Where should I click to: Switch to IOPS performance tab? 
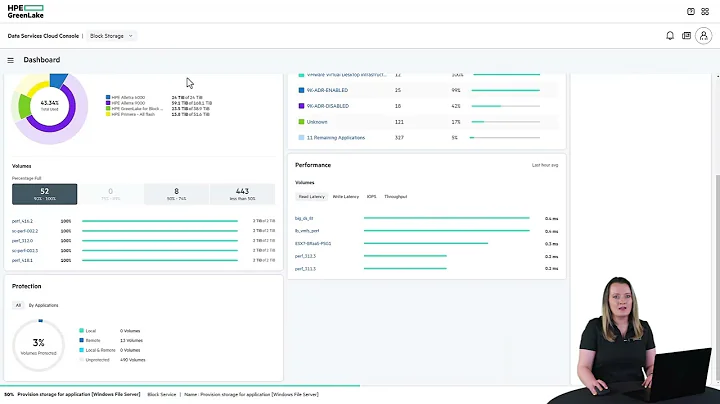coord(371,196)
